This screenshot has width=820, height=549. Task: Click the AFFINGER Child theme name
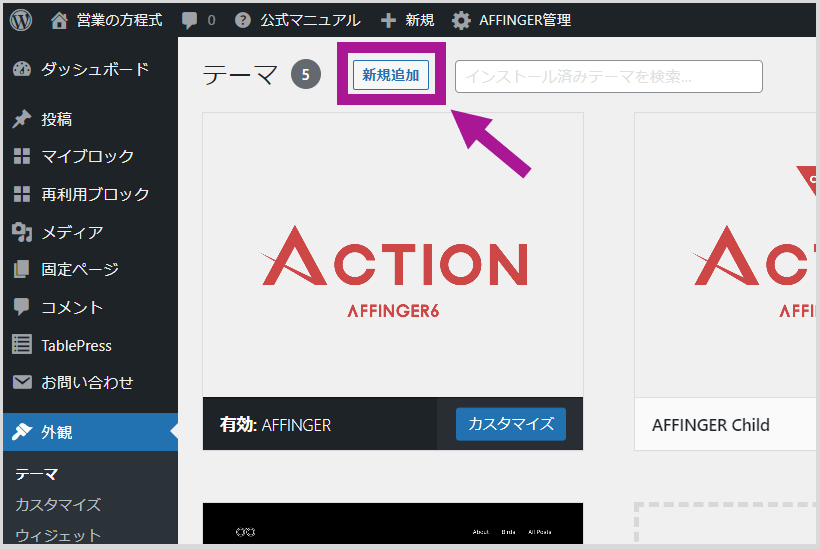point(711,425)
